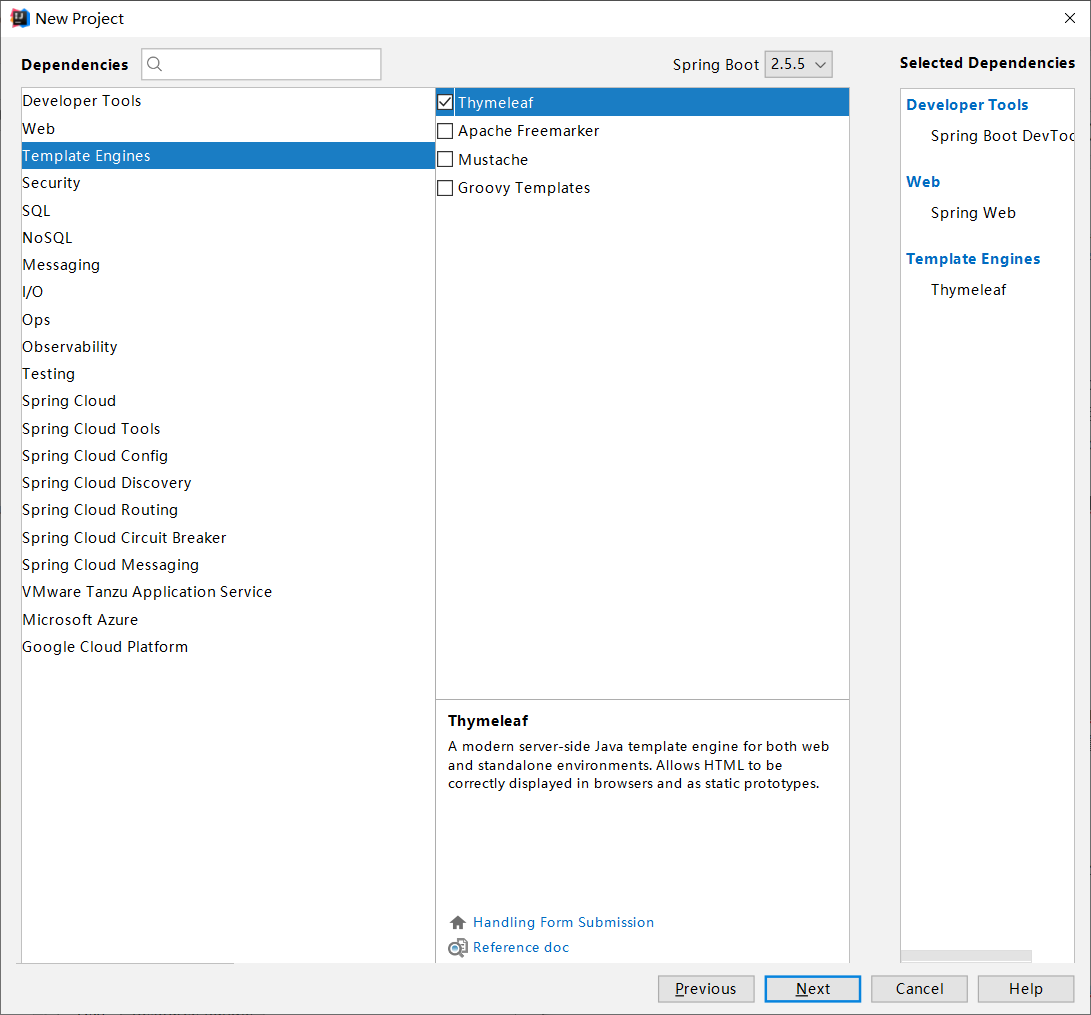Image resolution: width=1091 pixels, height=1015 pixels.
Task: Select the Spring Cloud Discovery category
Action: [228, 483]
